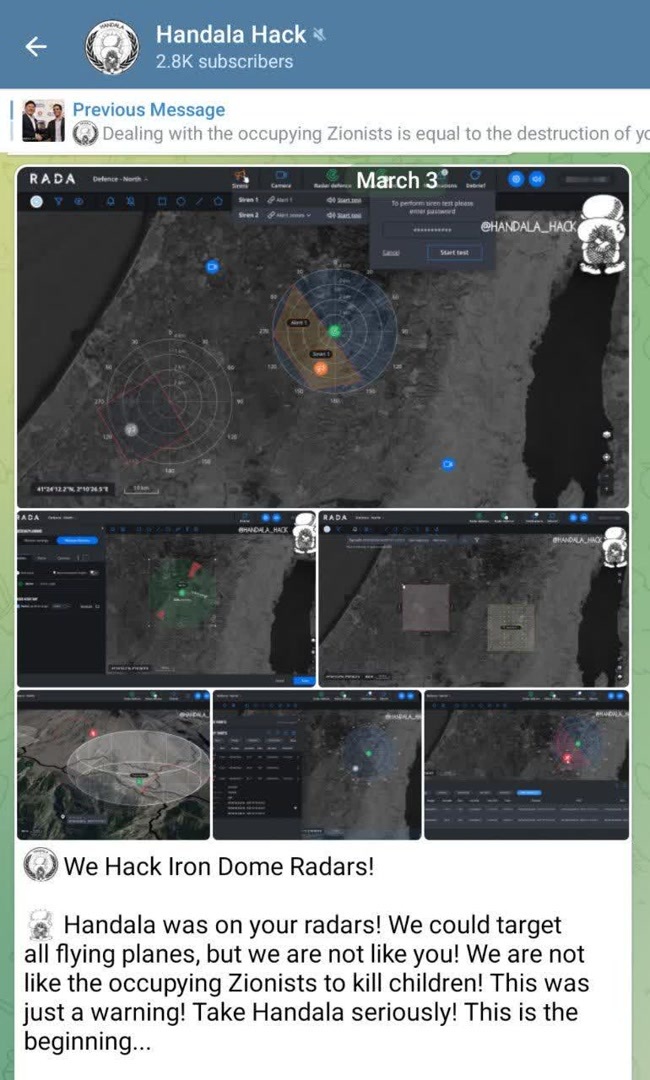Click the blue speaker round header button
The height and width of the screenshot is (1080, 650).
point(536,179)
